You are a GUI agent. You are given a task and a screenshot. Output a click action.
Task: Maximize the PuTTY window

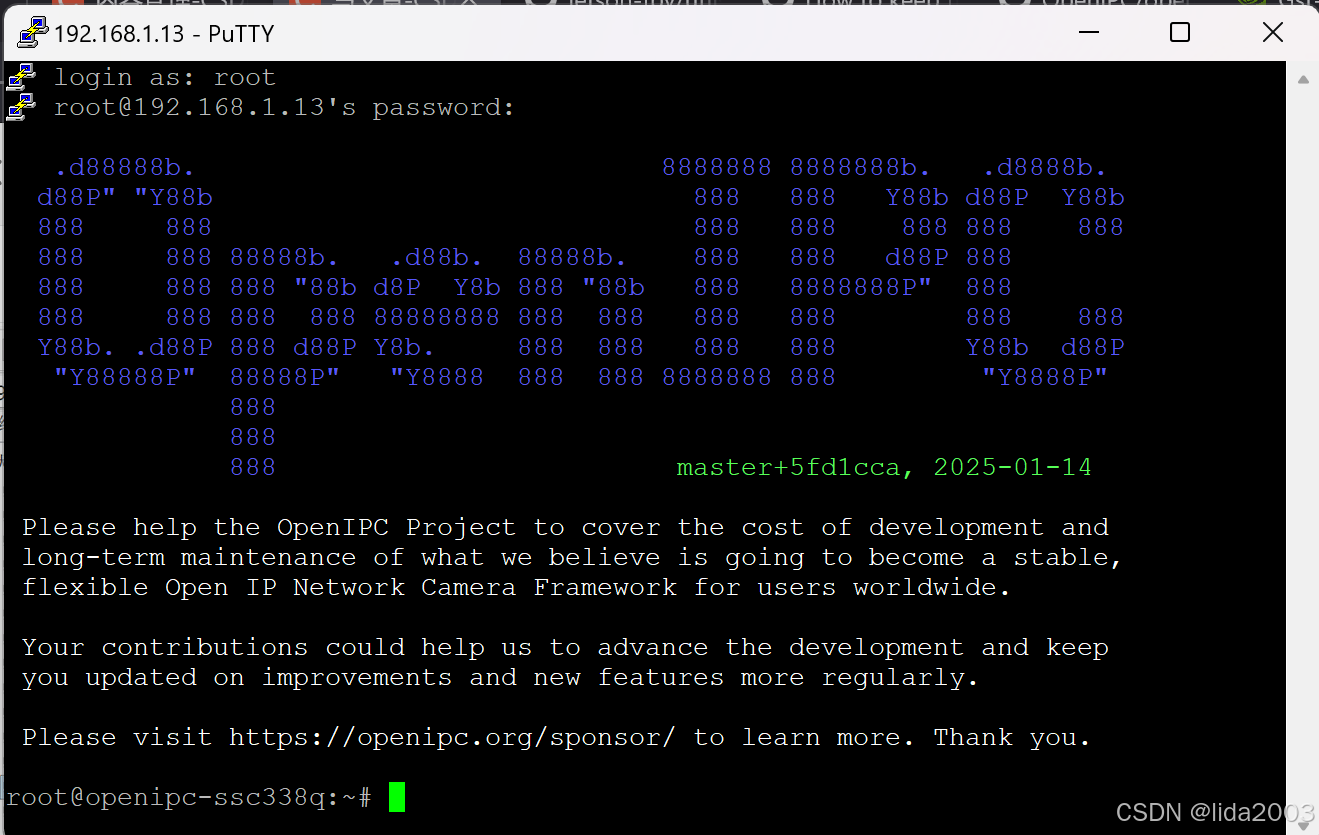click(x=1180, y=33)
